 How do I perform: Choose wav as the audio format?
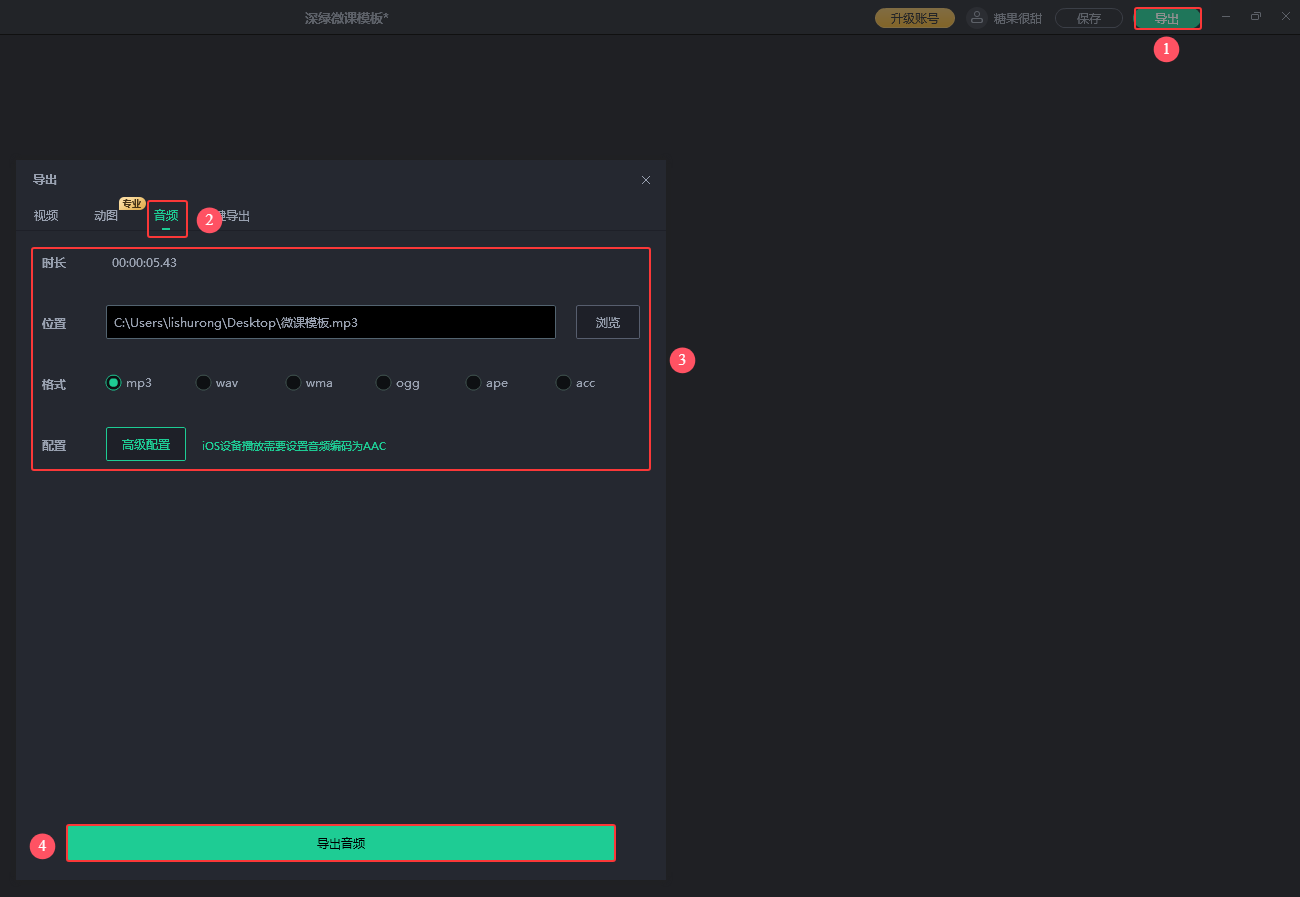click(x=204, y=383)
